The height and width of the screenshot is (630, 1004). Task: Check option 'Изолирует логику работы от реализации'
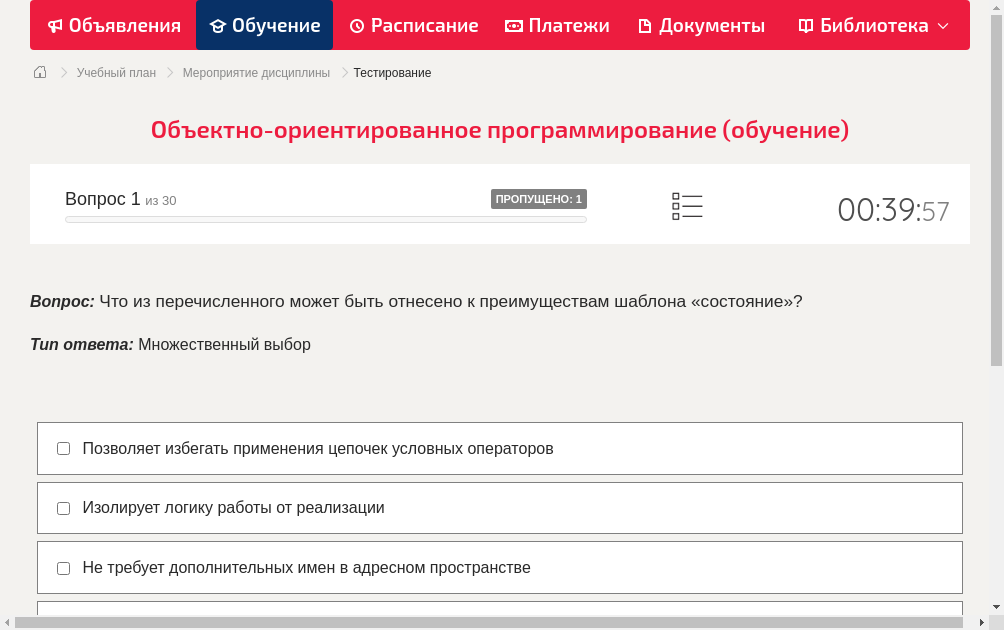(x=63, y=508)
